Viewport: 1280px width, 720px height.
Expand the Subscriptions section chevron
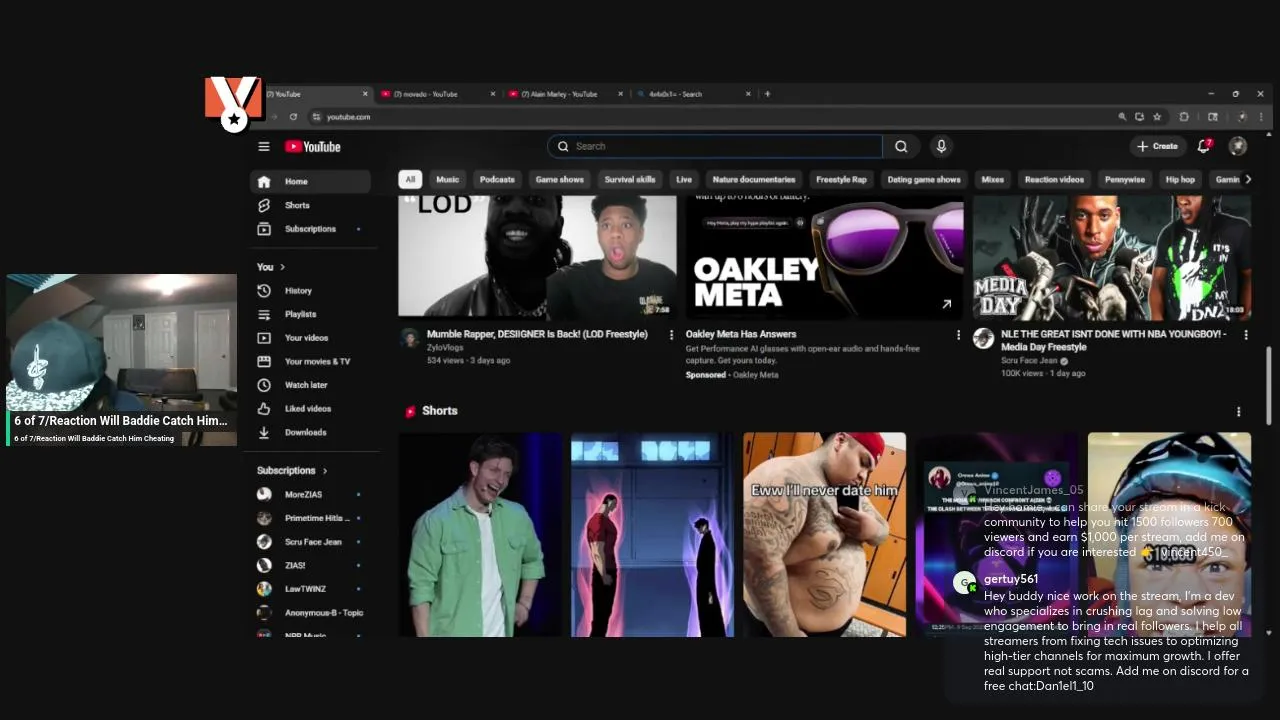coord(325,470)
